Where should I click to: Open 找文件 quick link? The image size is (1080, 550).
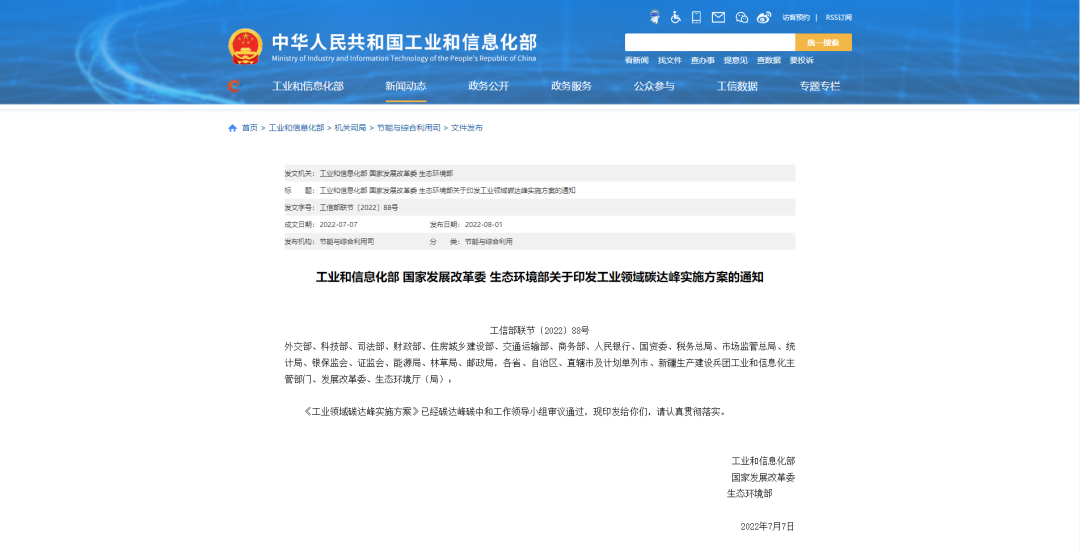[x=669, y=61]
